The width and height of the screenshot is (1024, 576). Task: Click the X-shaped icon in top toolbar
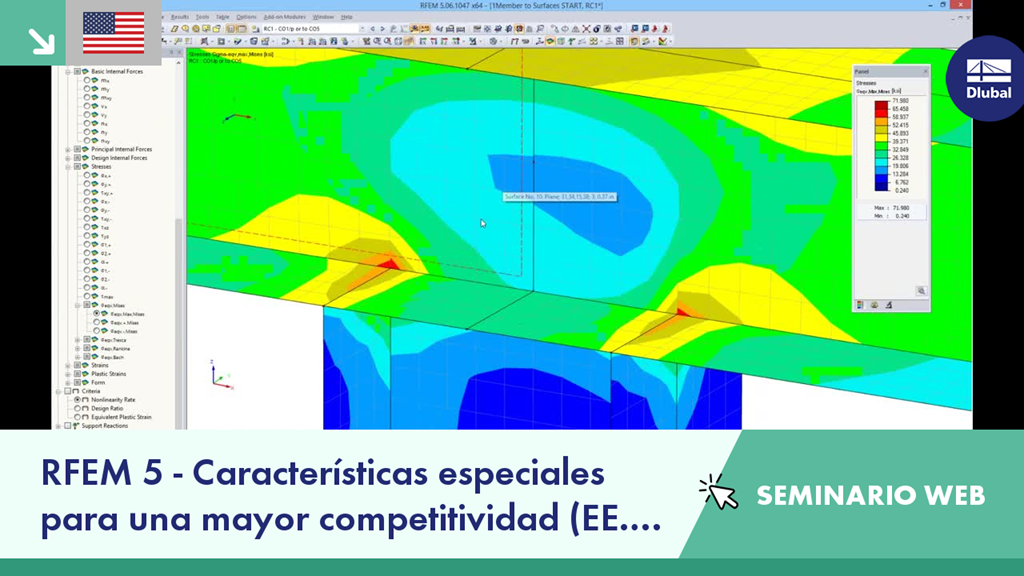pyautogui.click(x=586, y=29)
